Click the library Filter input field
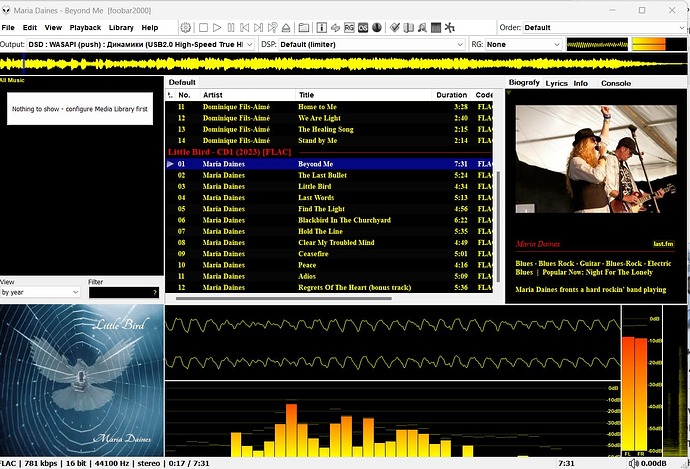 [120, 292]
